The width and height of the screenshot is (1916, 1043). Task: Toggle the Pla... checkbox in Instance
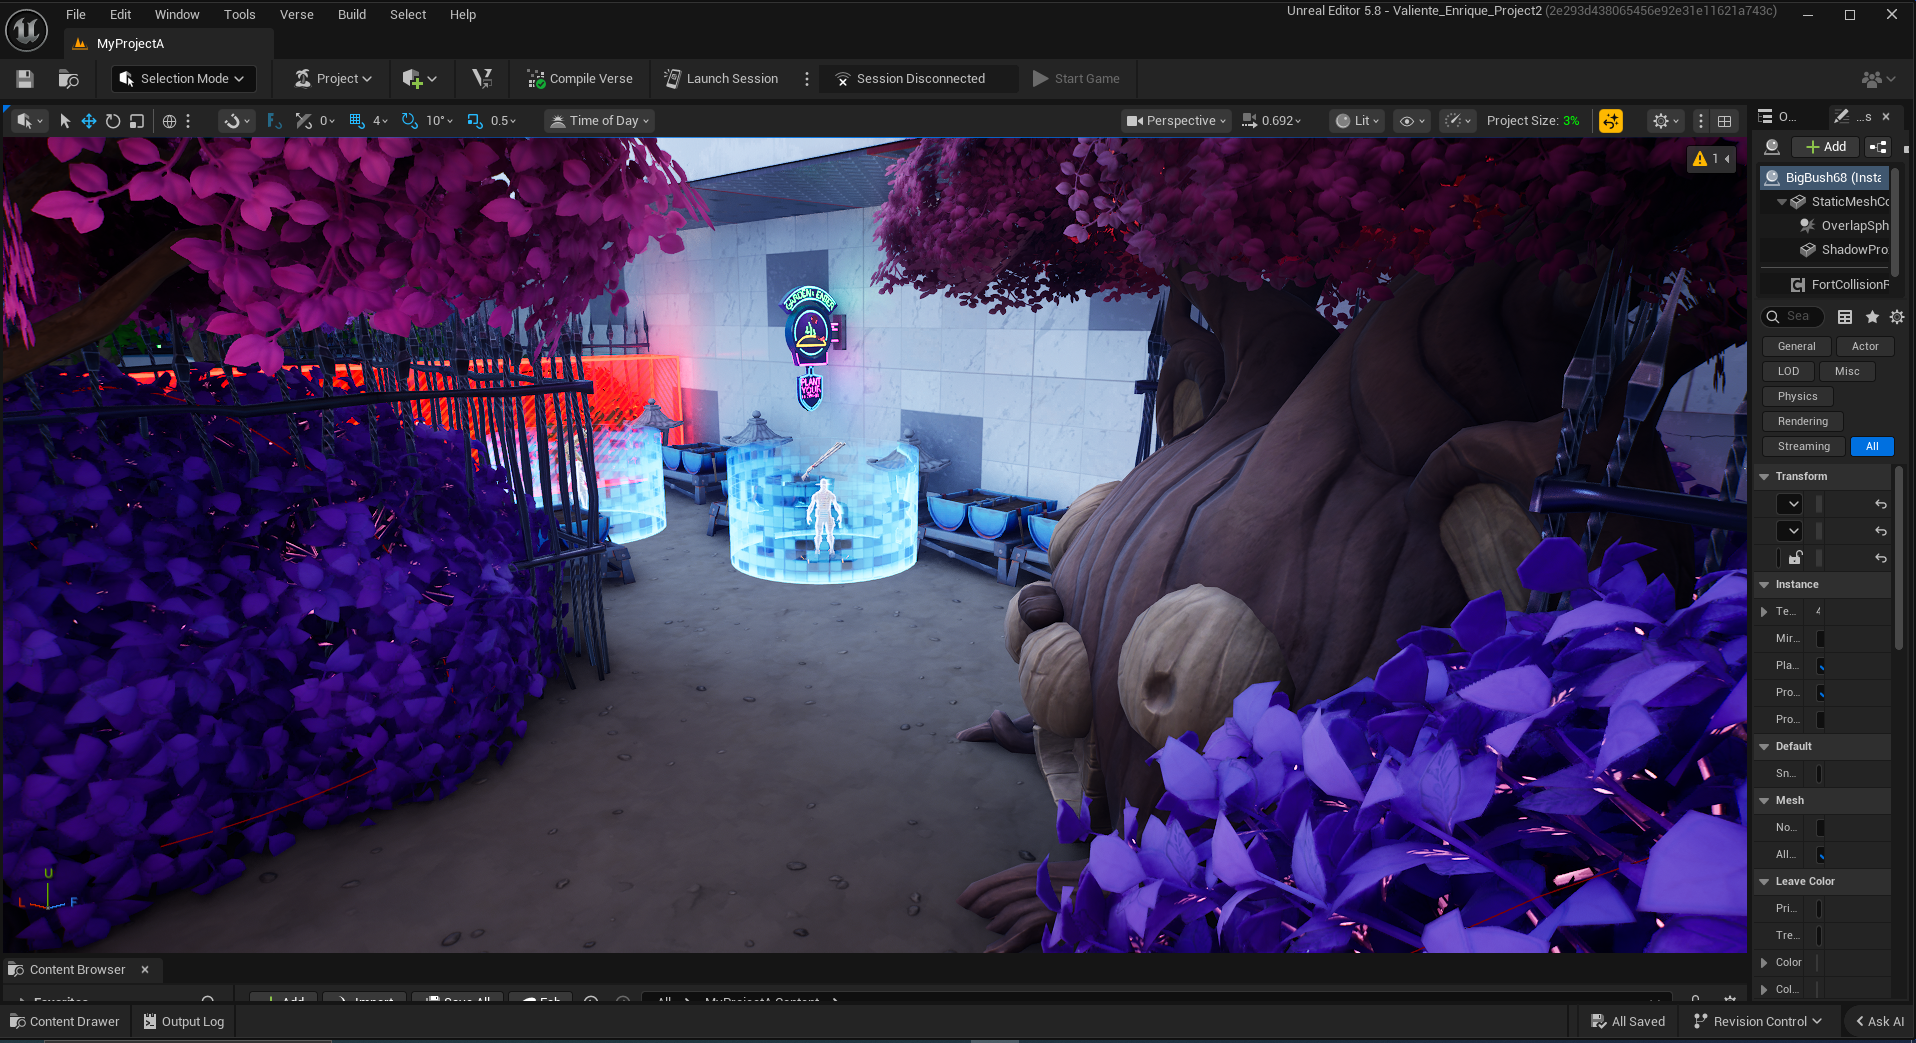1820,666
